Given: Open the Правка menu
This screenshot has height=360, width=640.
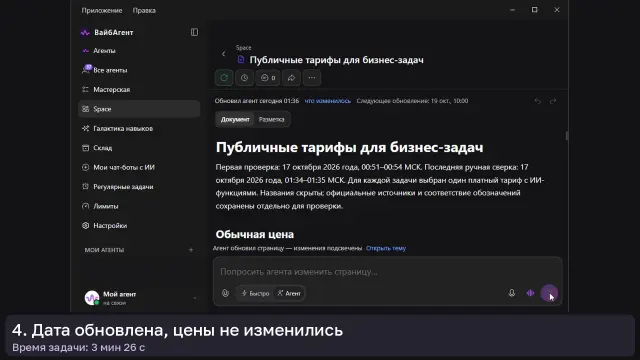Looking at the screenshot, I should (144, 10).
